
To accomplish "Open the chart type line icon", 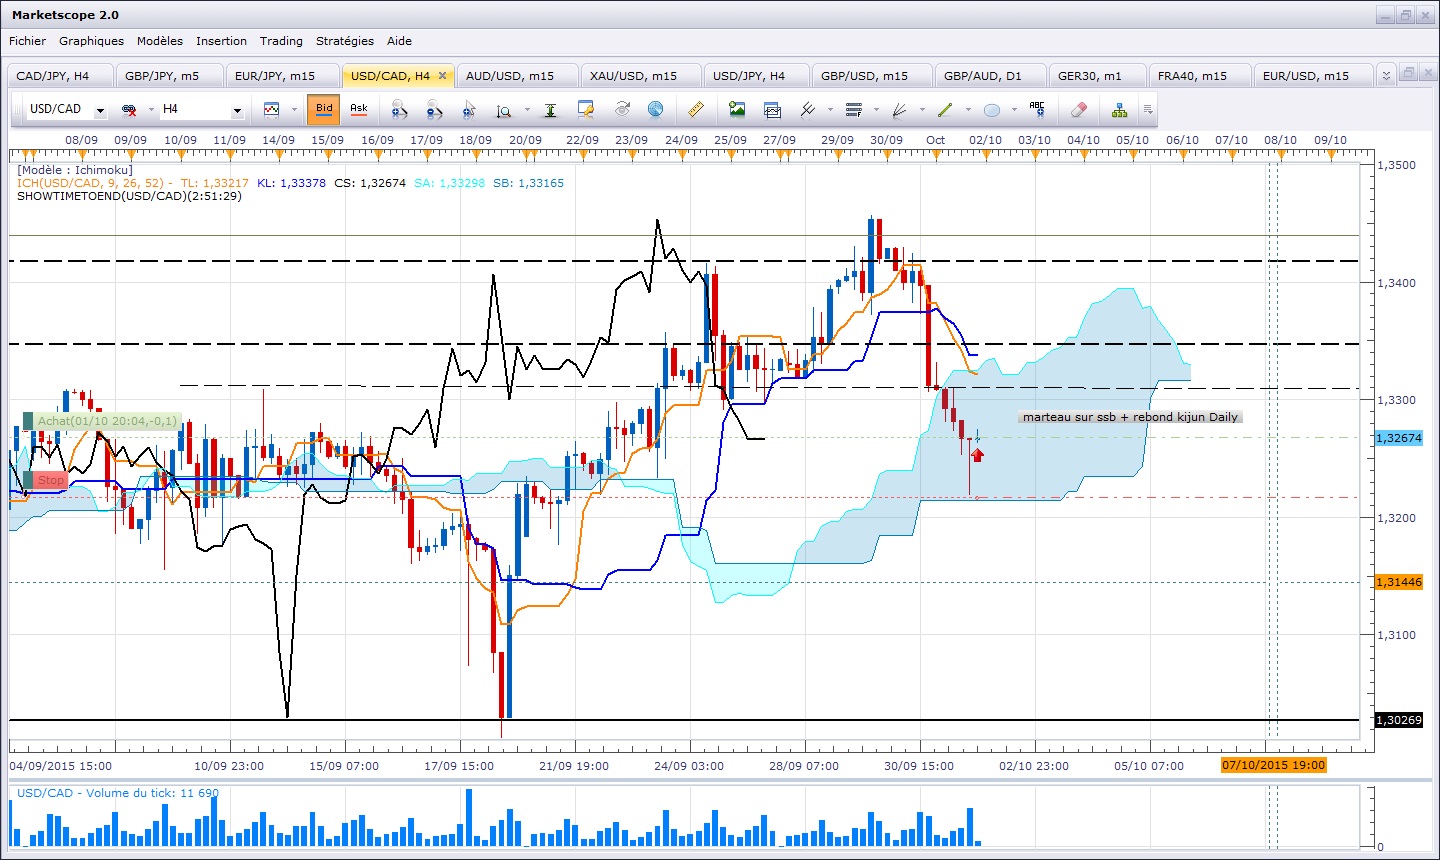I will click(x=271, y=109).
